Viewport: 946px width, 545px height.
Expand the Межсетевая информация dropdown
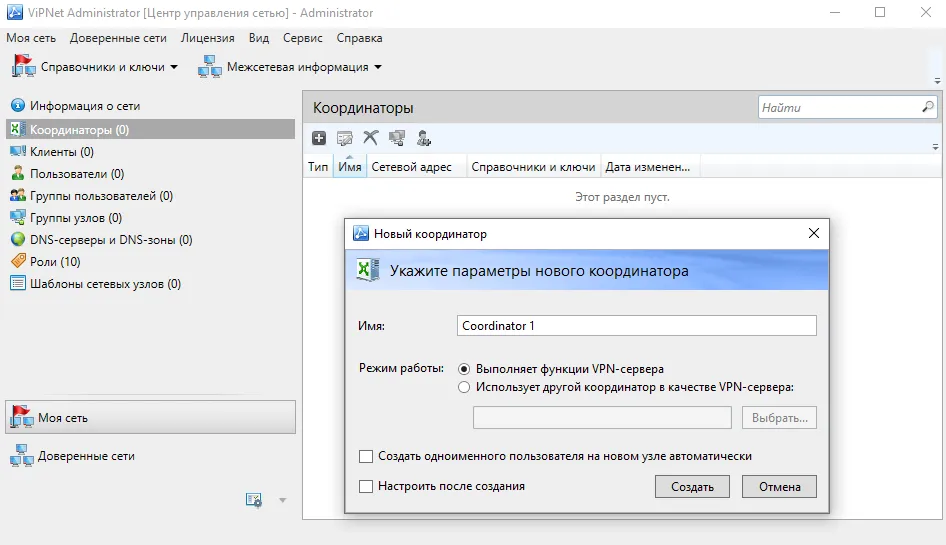[x=378, y=67]
